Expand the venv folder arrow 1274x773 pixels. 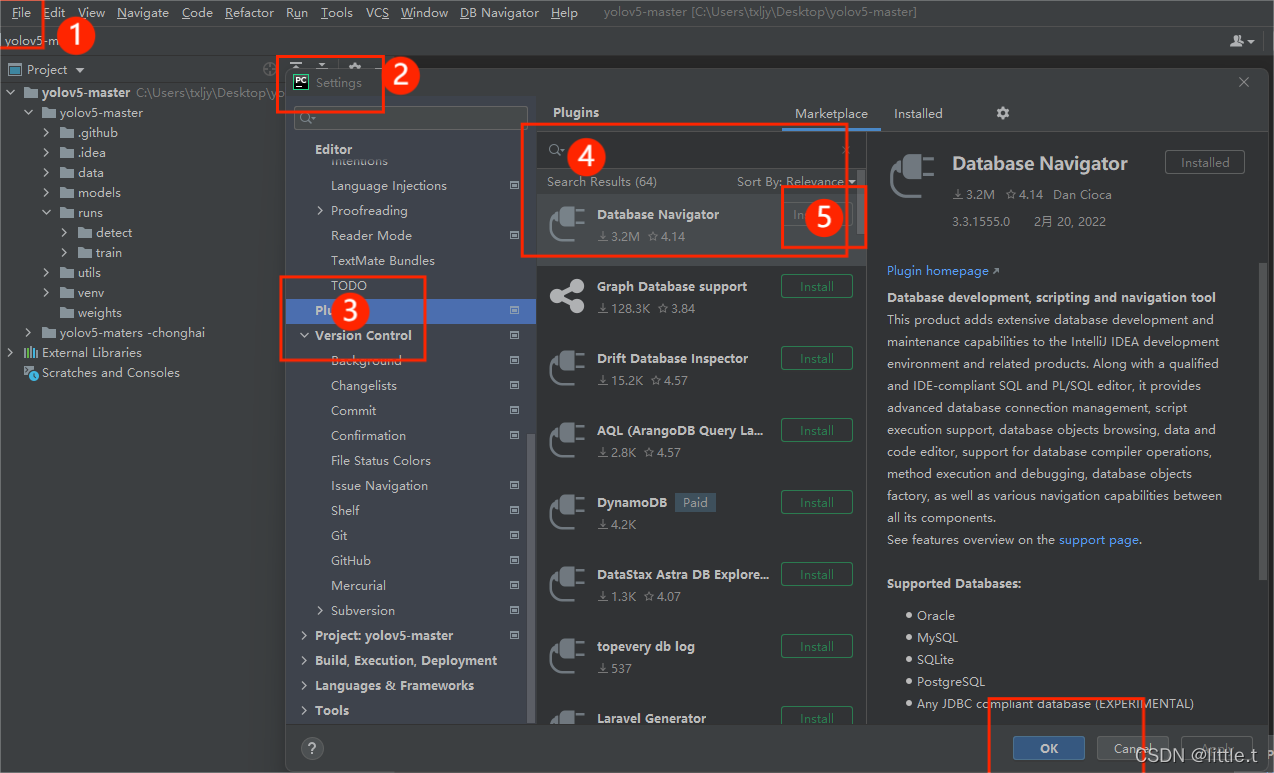(x=47, y=293)
